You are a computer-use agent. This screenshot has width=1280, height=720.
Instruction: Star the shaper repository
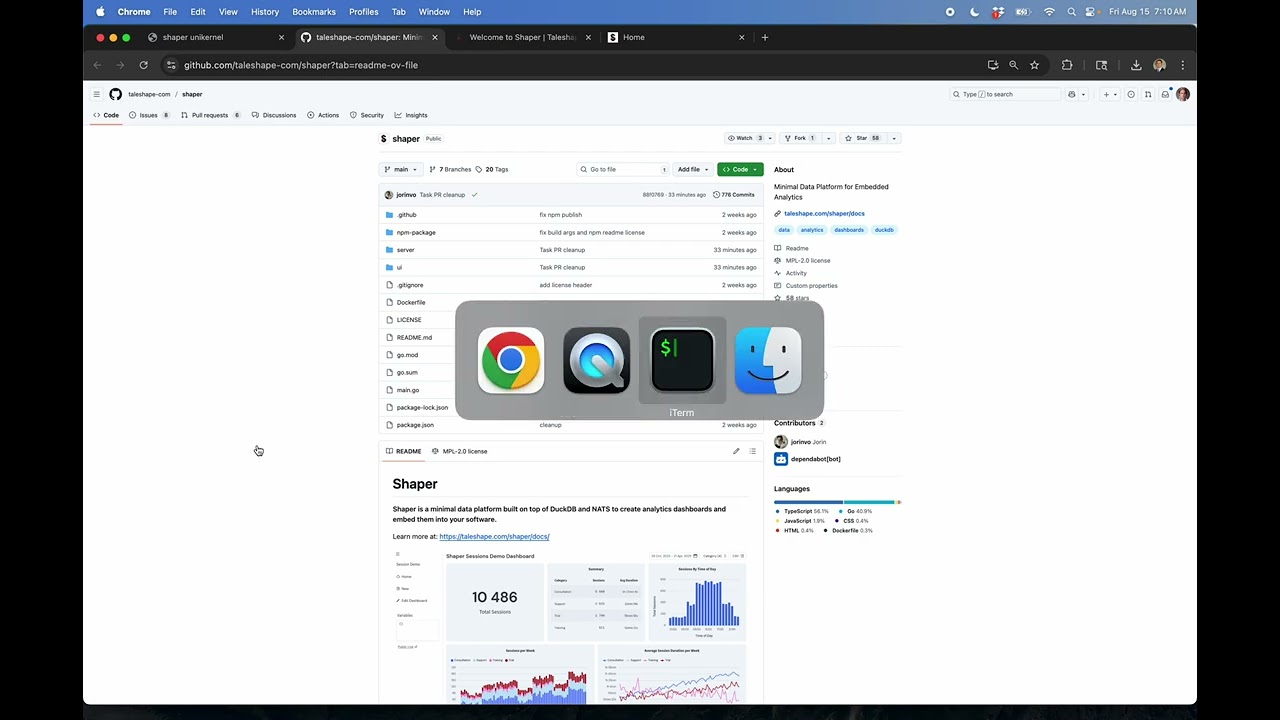[861, 138]
